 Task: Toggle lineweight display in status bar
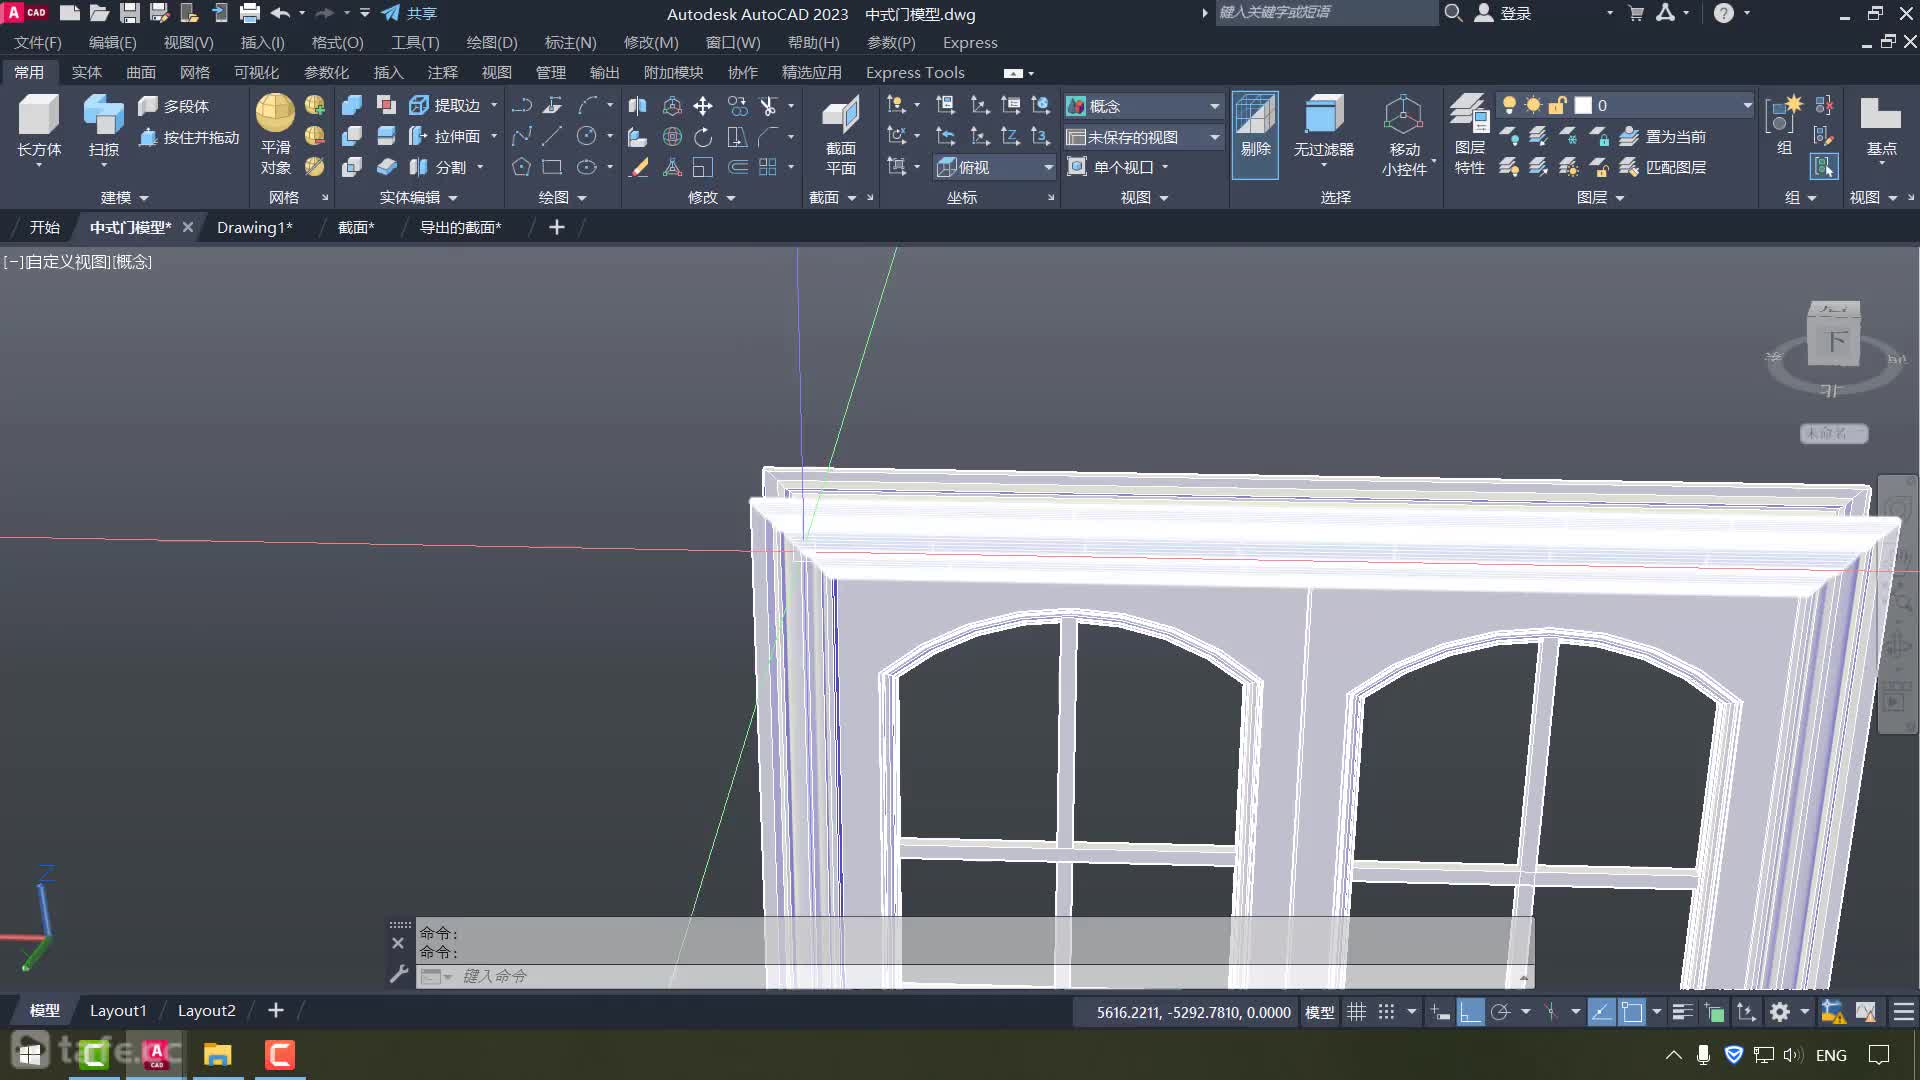[1683, 1012]
